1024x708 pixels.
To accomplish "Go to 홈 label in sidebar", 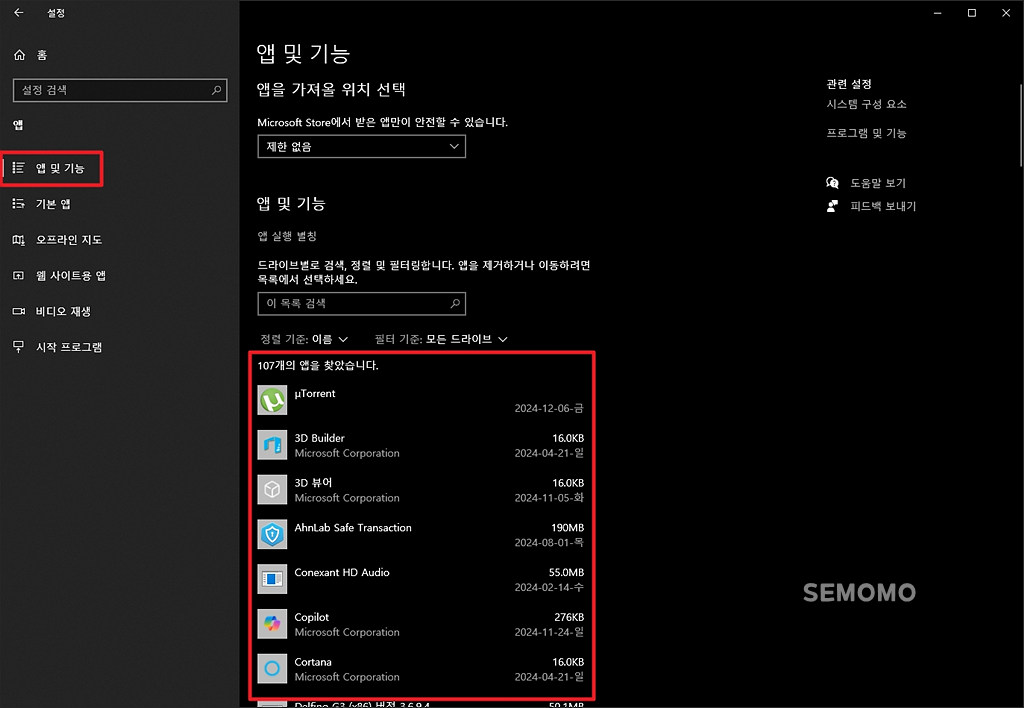I will 42,55.
